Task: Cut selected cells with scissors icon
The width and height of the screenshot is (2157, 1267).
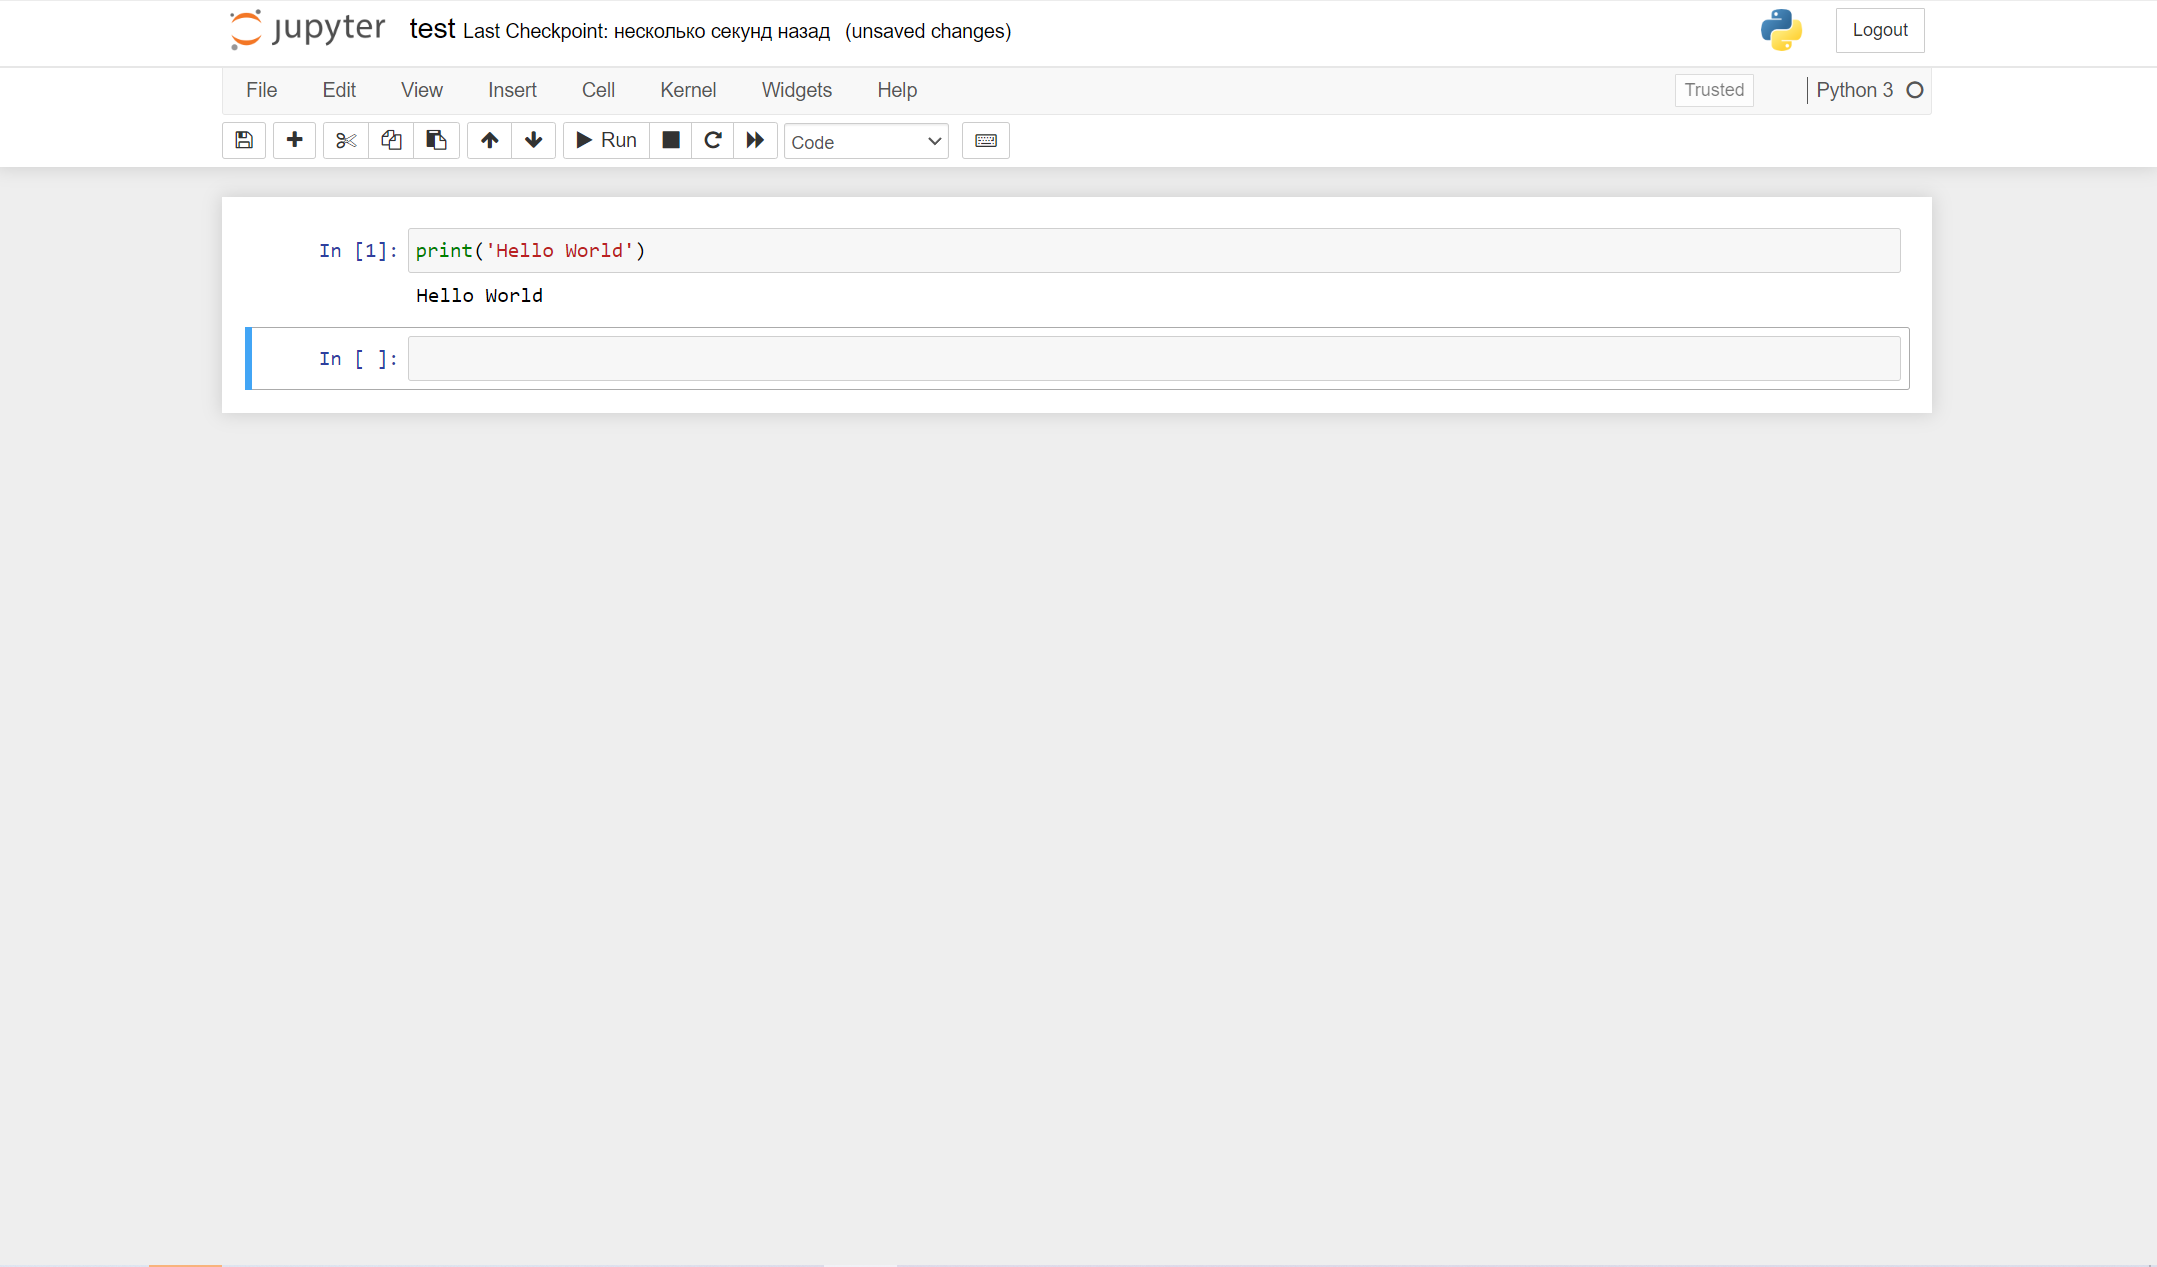Action: [x=346, y=140]
